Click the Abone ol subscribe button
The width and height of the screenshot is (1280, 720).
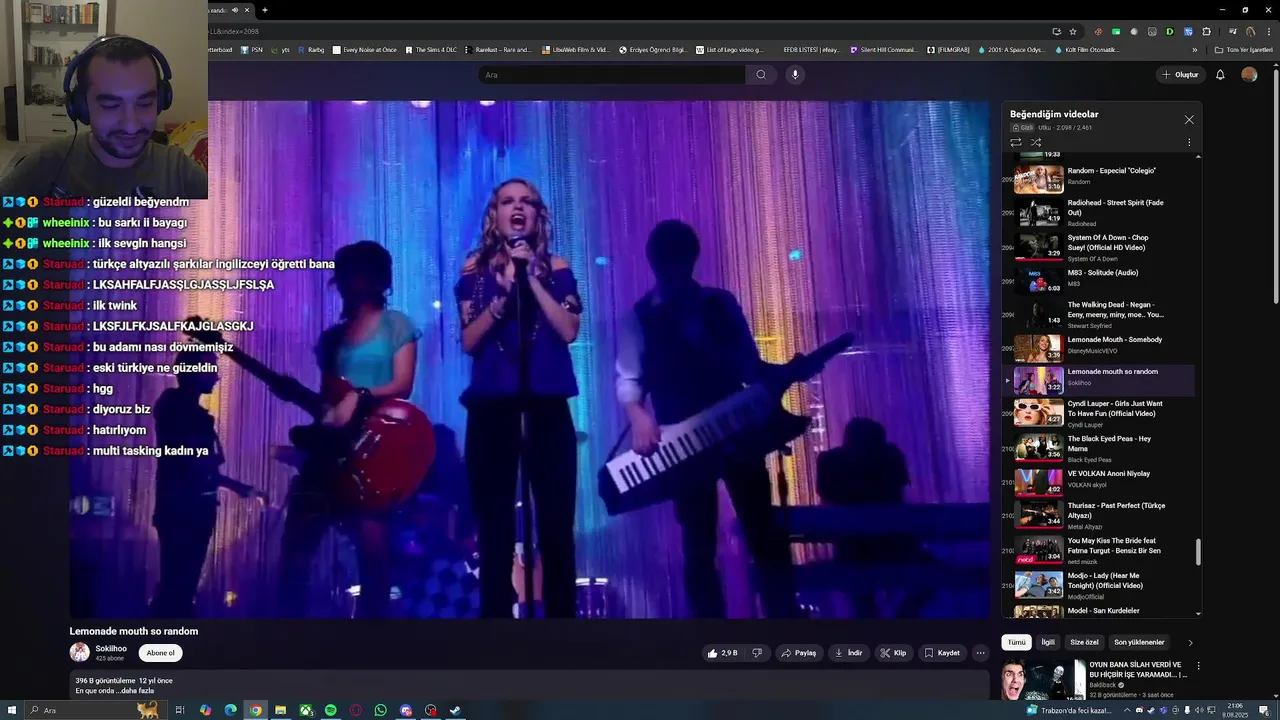pos(160,653)
